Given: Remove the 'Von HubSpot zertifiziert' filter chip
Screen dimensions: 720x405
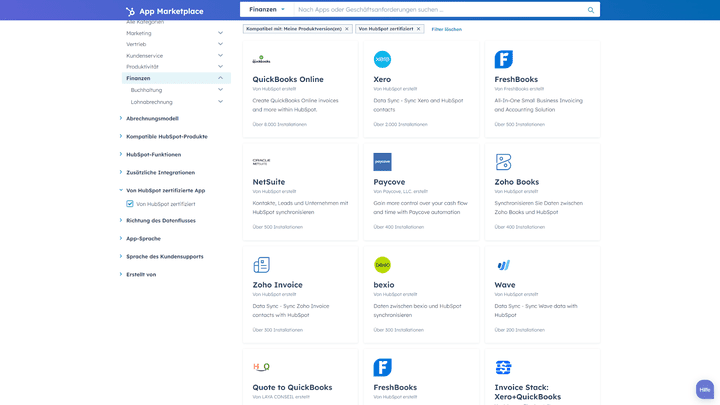Looking at the screenshot, I should [418, 29].
